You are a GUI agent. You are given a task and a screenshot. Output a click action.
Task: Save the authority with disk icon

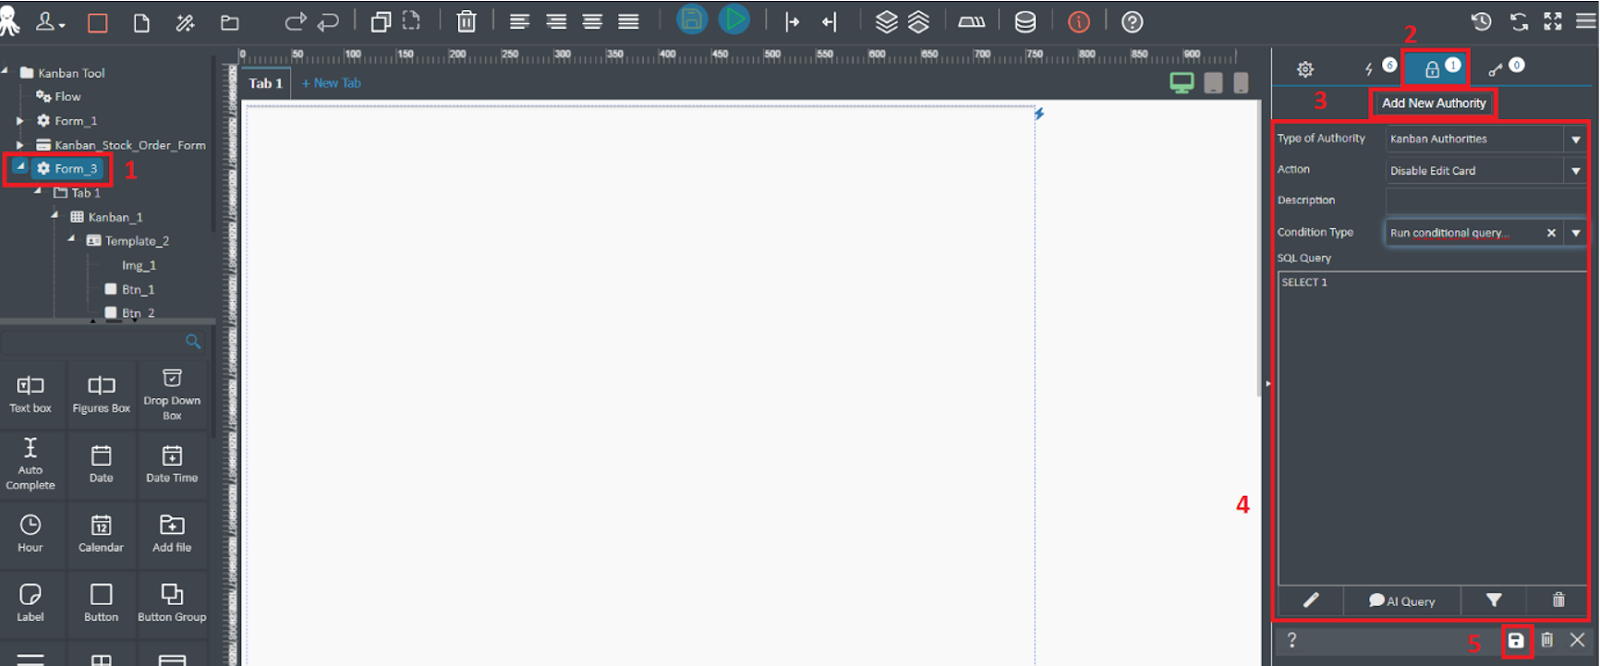pyautogui.click(x=1516, y=640)
